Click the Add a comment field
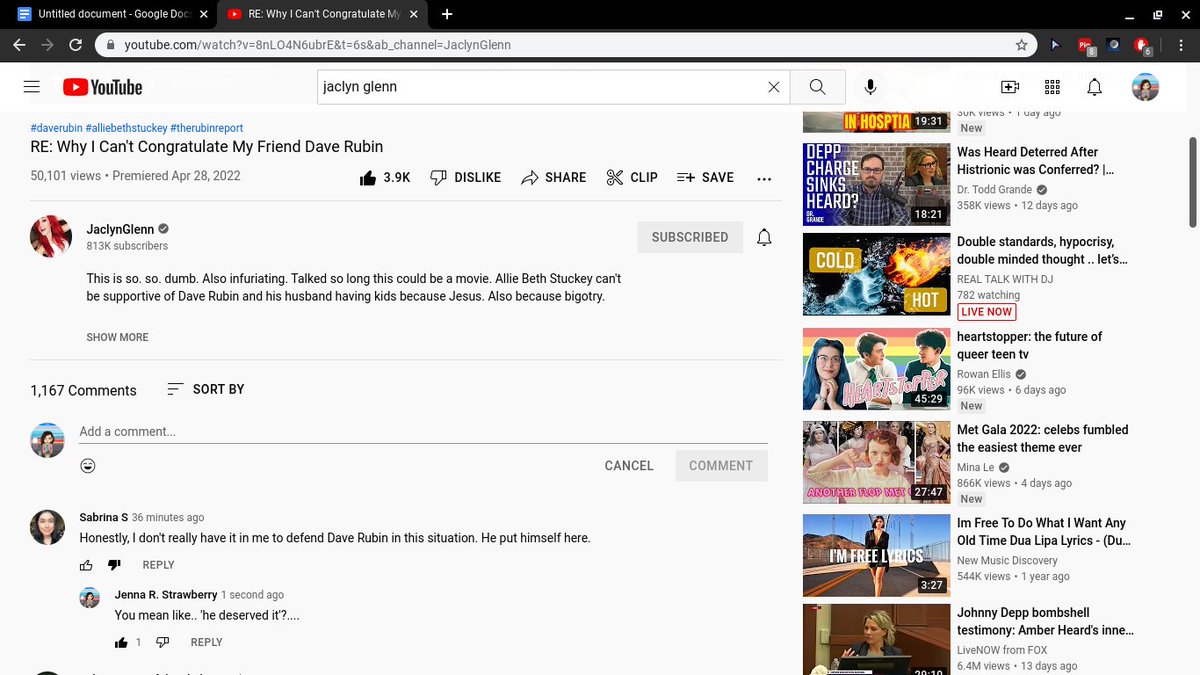 423,432
